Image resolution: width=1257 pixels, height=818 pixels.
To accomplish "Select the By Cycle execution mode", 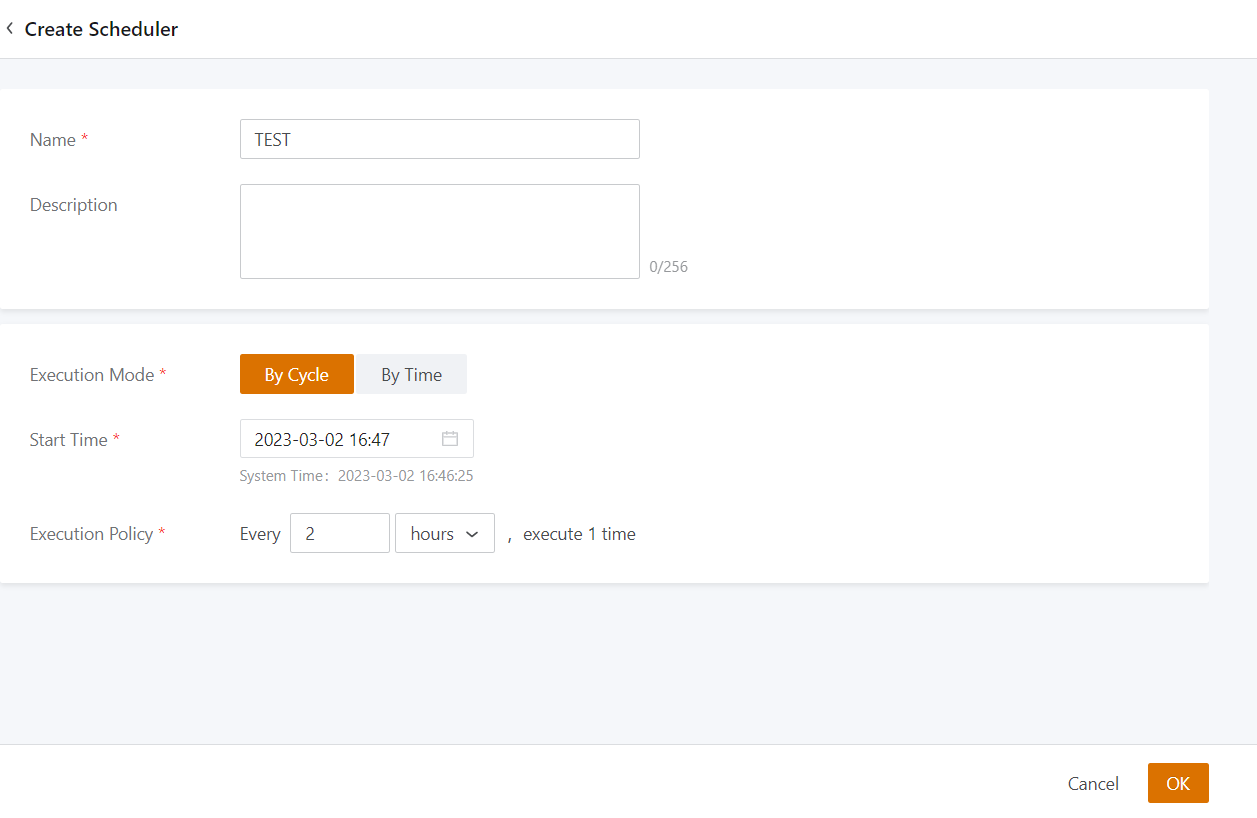I will tap(296, 374).
